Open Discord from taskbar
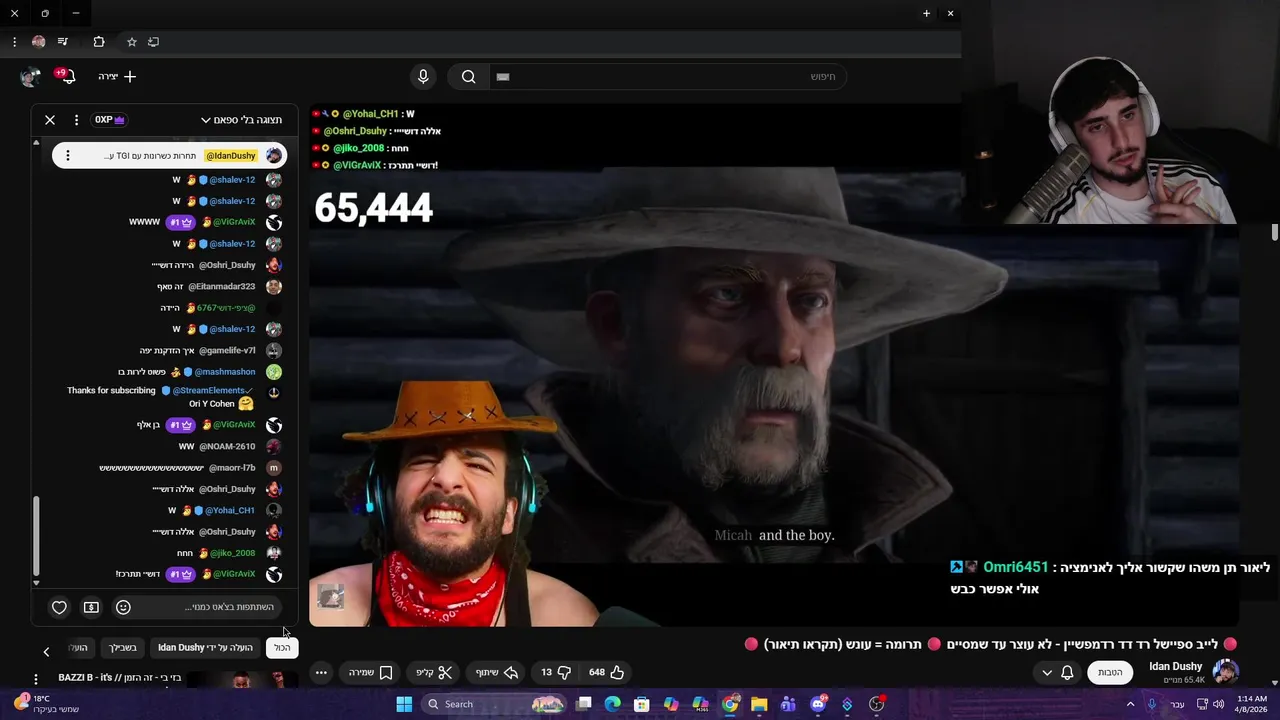The image size is (1280, 720). (818, 704)
